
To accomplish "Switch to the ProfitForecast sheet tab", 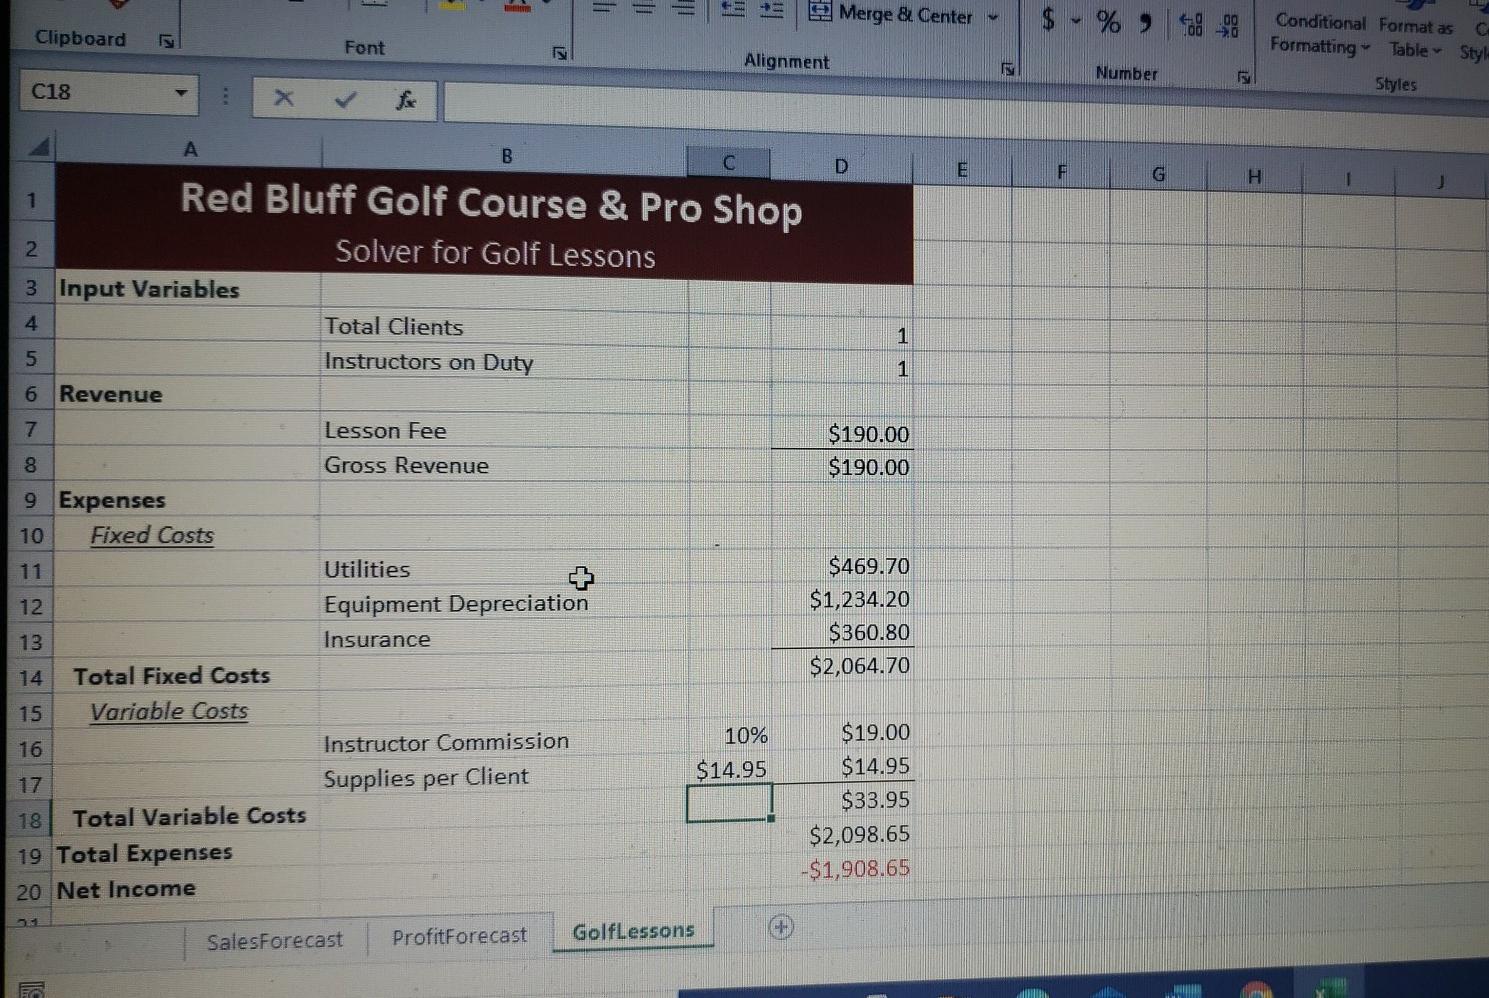I will tap(460, 935).
